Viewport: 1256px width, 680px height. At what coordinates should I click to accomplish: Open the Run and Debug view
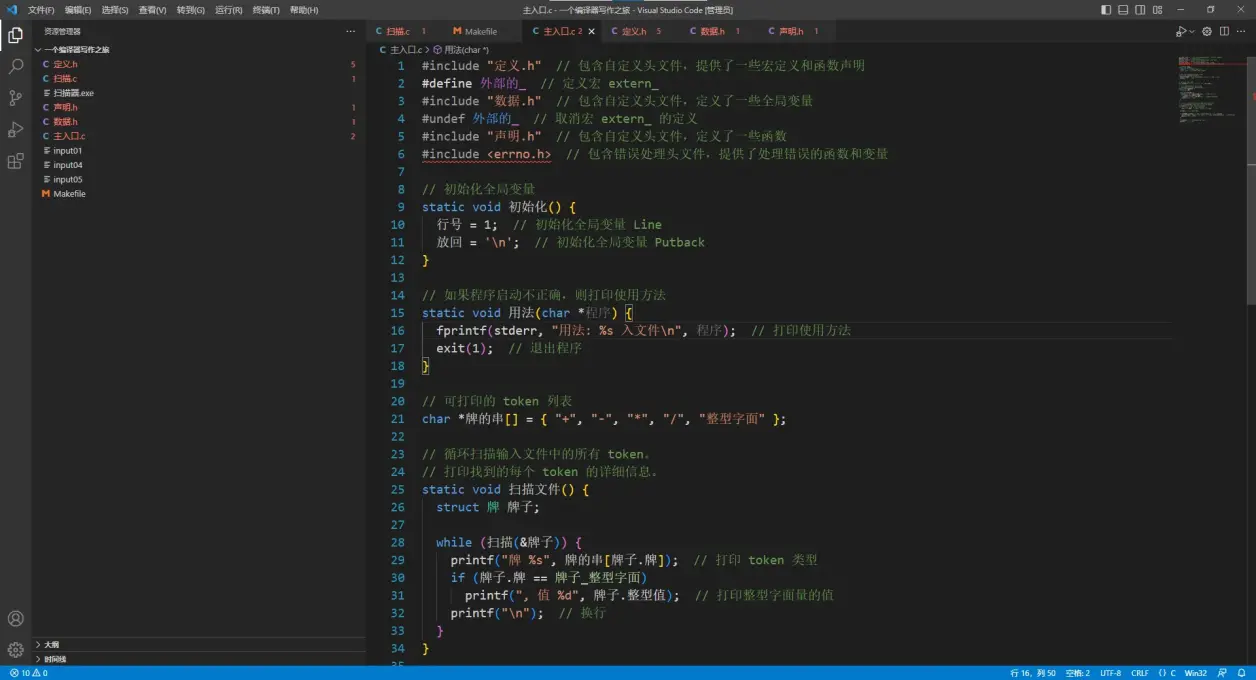click(x=15, y=129)
